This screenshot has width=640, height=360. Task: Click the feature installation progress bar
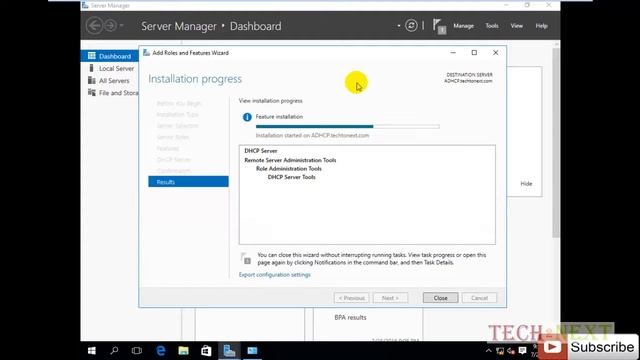tap(347, 127)
